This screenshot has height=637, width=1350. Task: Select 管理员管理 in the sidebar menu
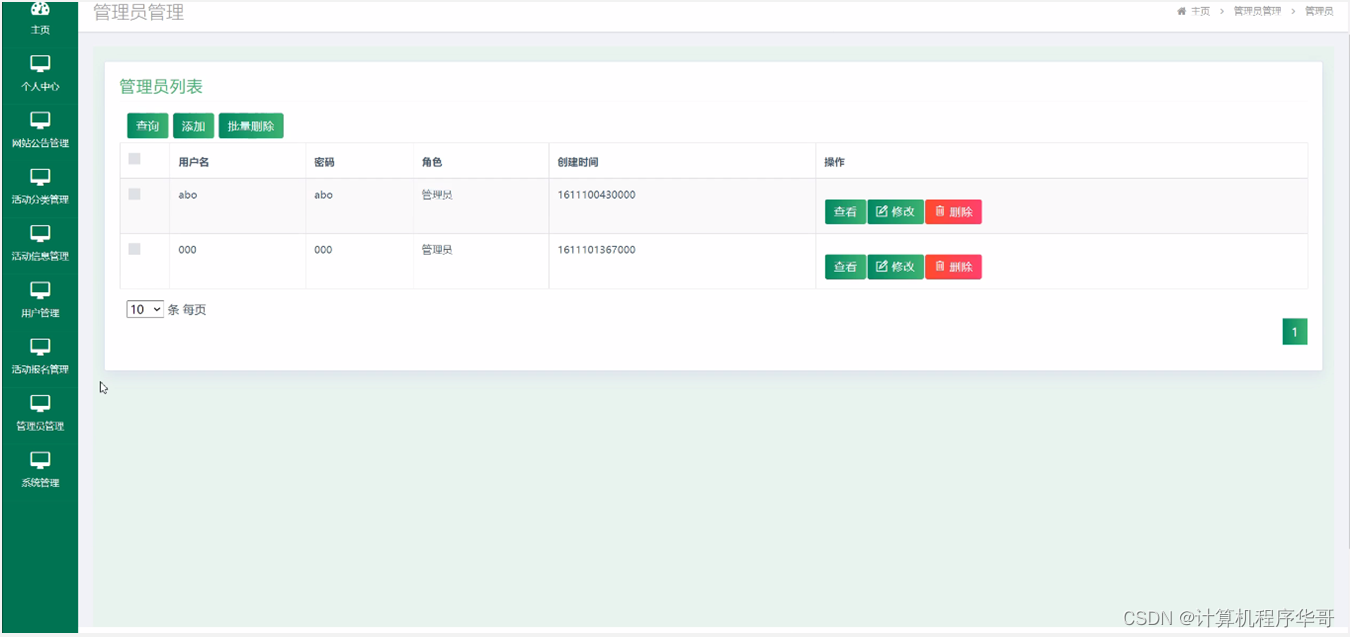[x=40, y=412]
